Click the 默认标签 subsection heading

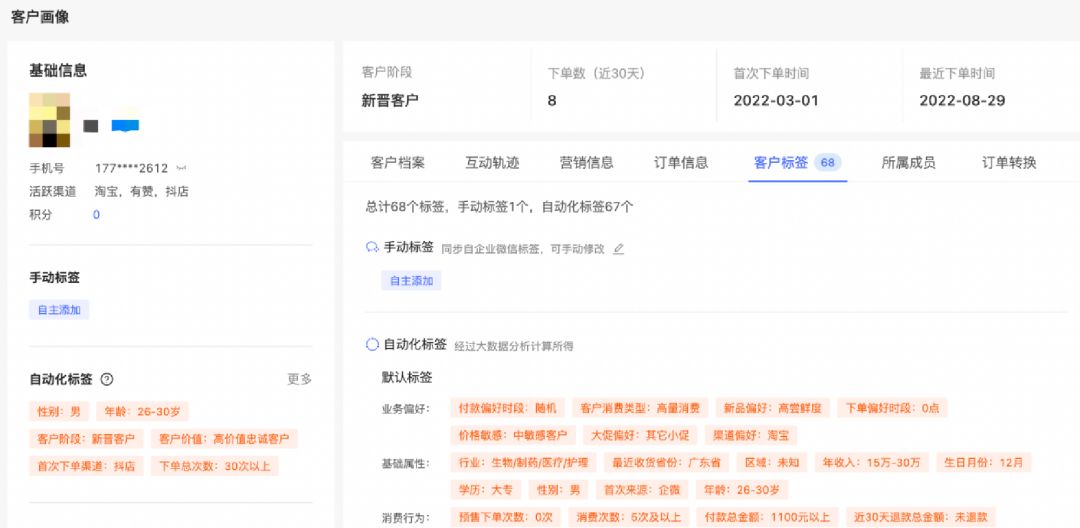[x=407, y=377]
